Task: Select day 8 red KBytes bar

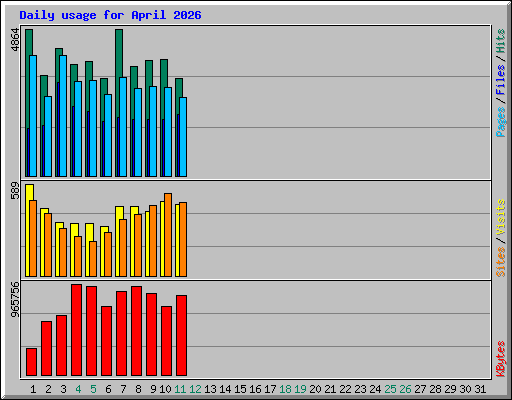Action: (x=136, y=331)
